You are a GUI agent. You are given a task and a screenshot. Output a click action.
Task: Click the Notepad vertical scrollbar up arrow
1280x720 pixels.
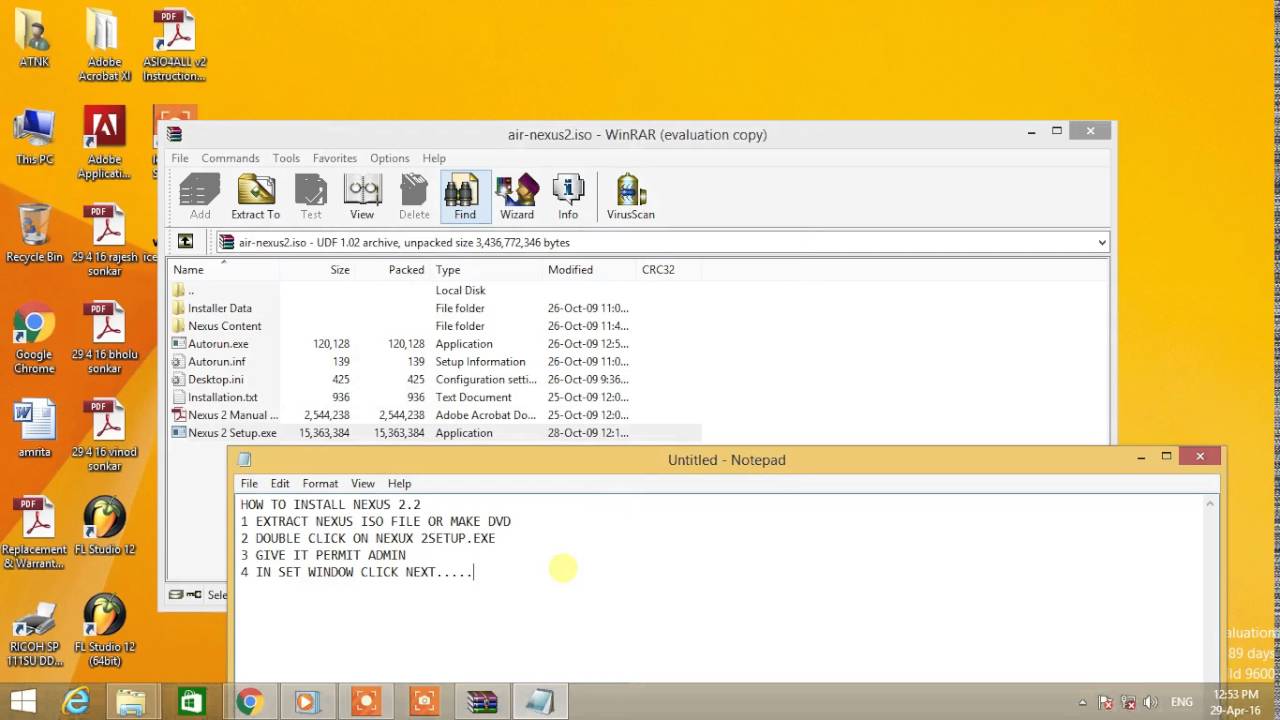(x=1210, y=505)
